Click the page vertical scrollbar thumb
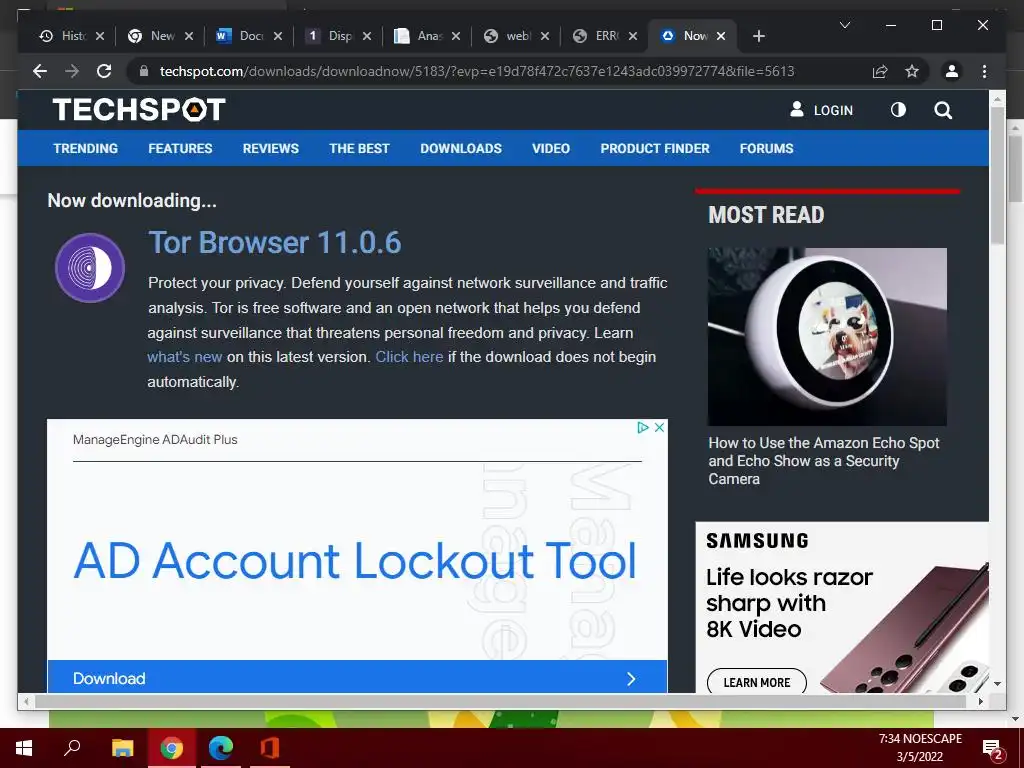This screenshot has width=1024, height=768. pyautogui.click(x=997, y=176)
